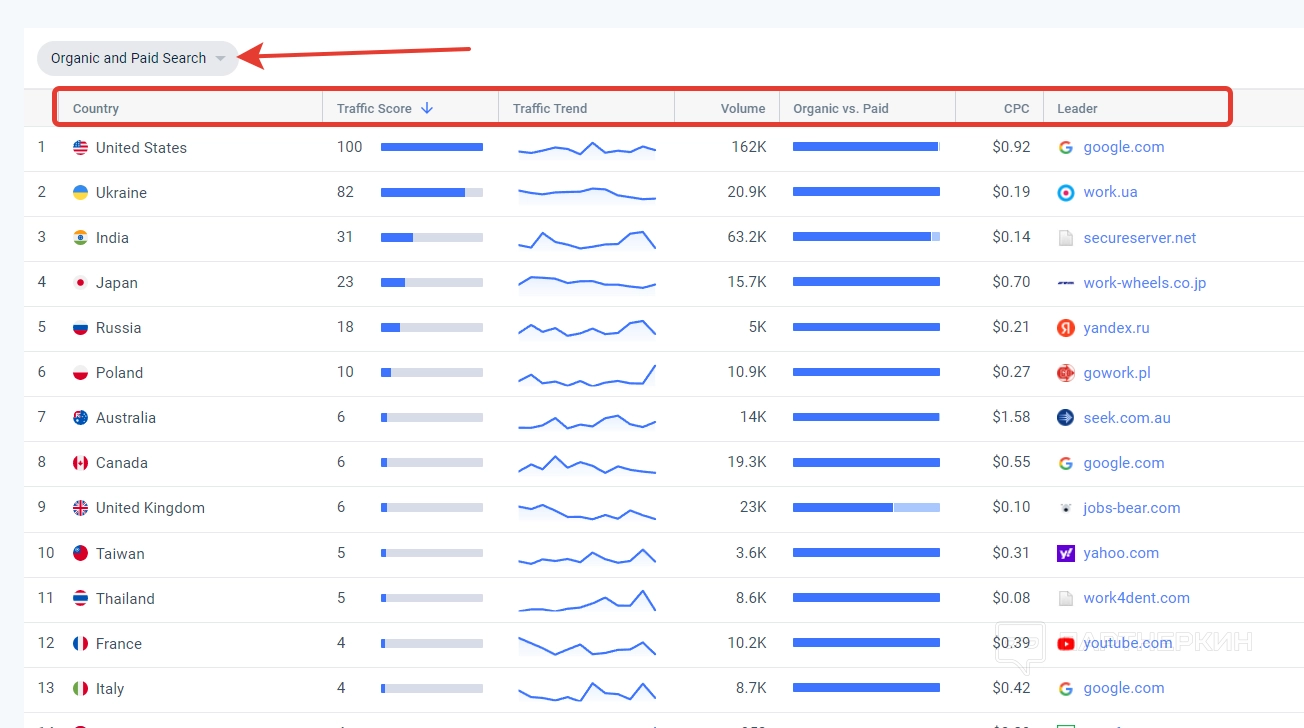Viewport: 1304px width, 728px height.
Task: Click the Organic vs. Paid column header
Action: 840,109
